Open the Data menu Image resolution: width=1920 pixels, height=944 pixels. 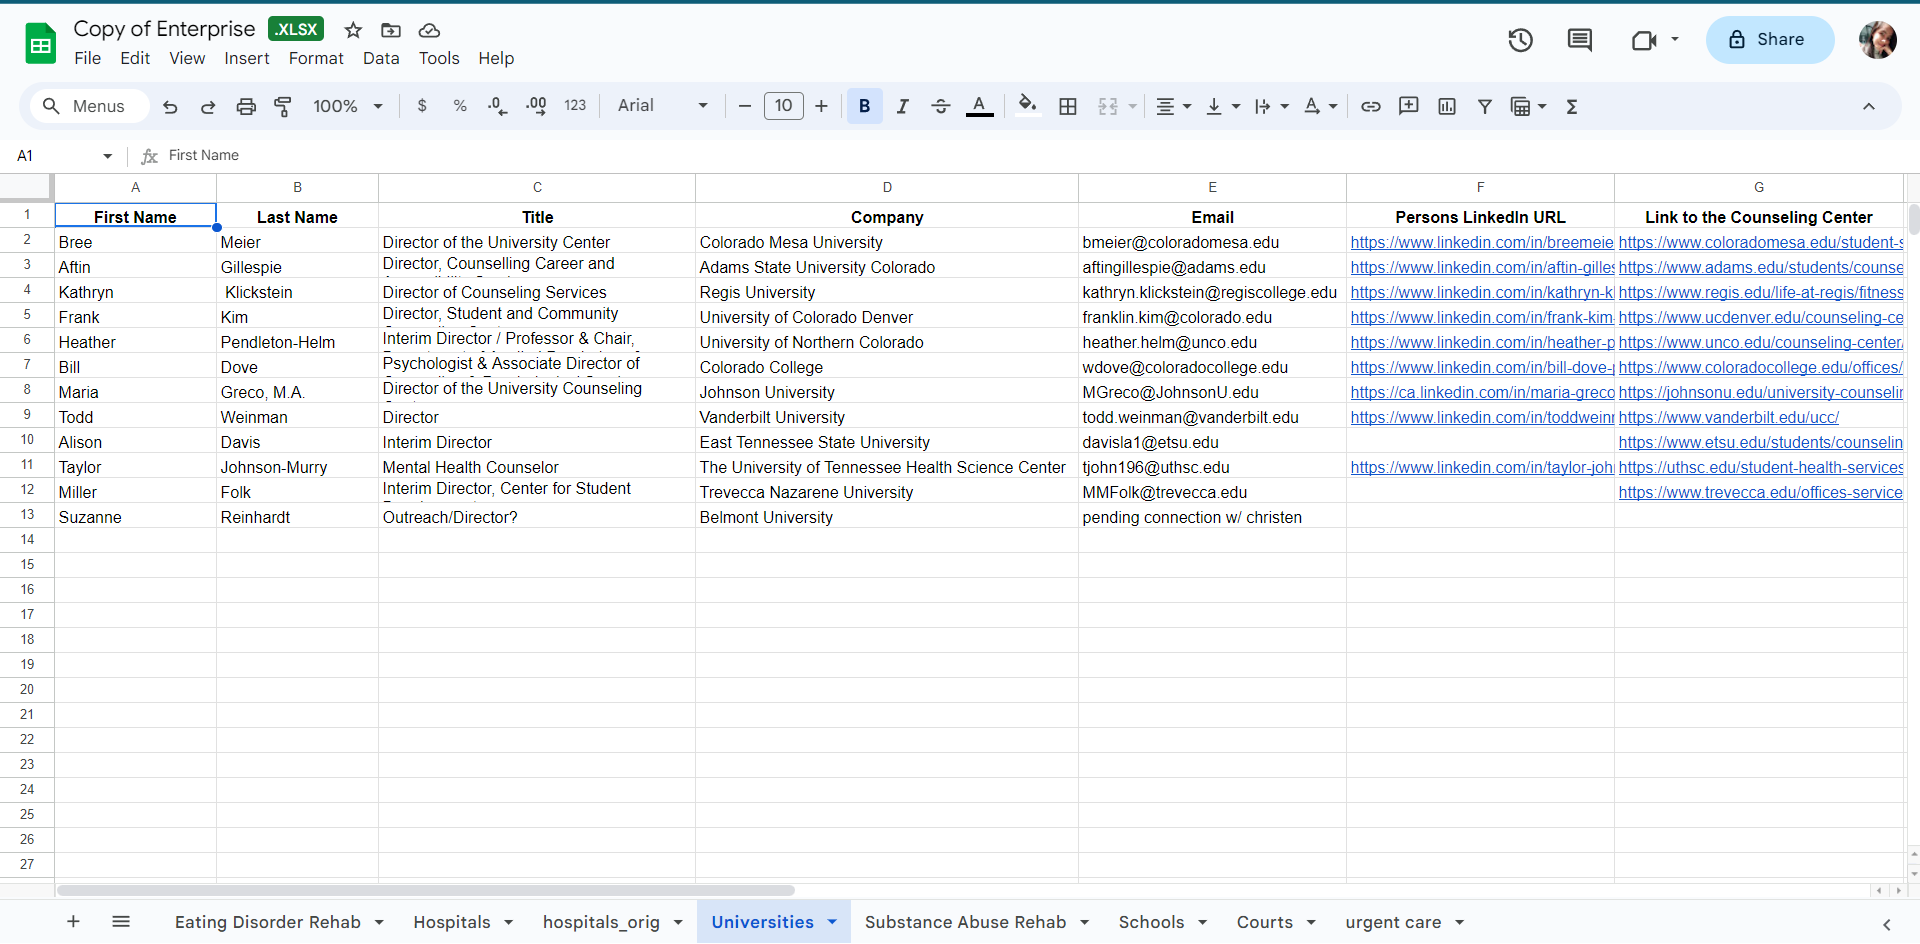[381, 58]
